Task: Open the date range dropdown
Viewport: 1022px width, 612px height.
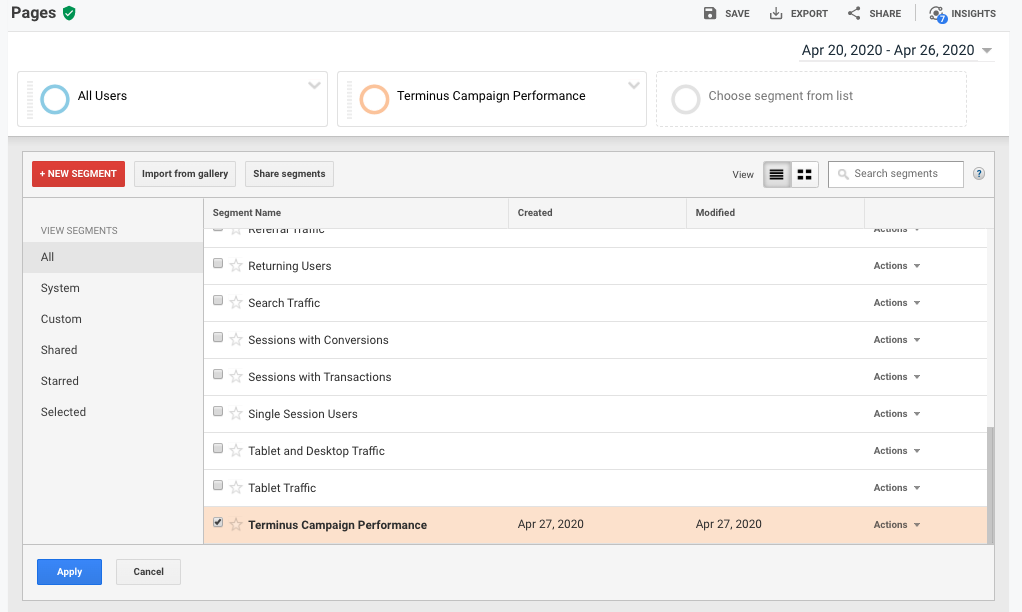Action: (896, 50)
